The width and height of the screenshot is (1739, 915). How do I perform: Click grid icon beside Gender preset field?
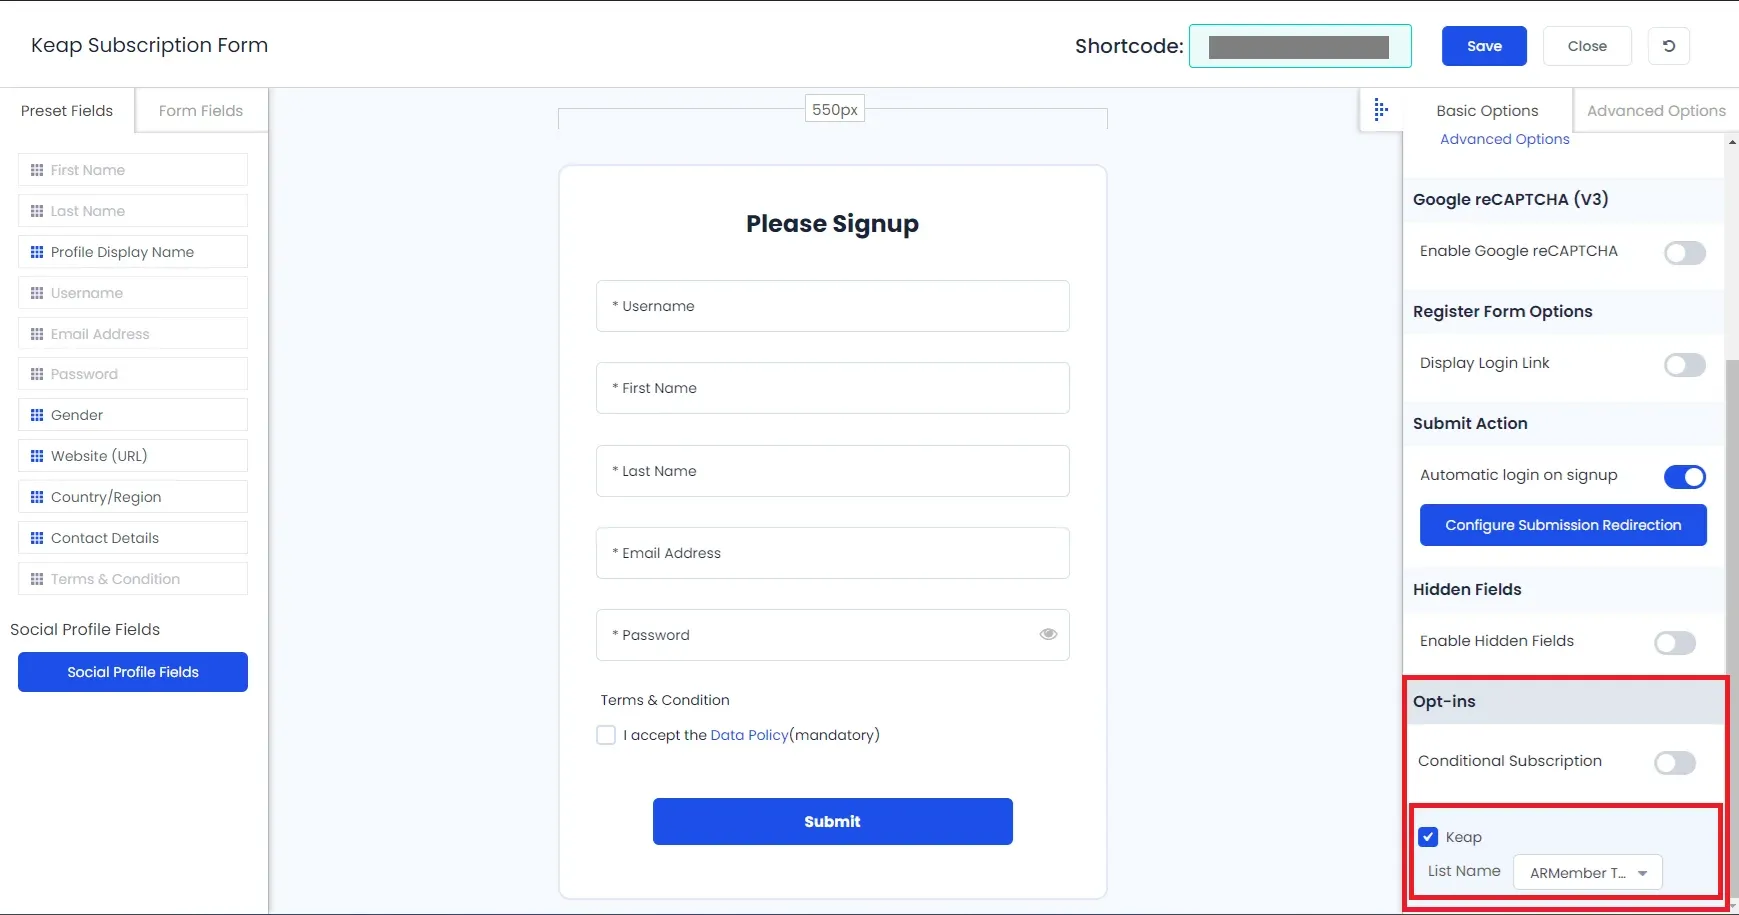tap(37, 415)
